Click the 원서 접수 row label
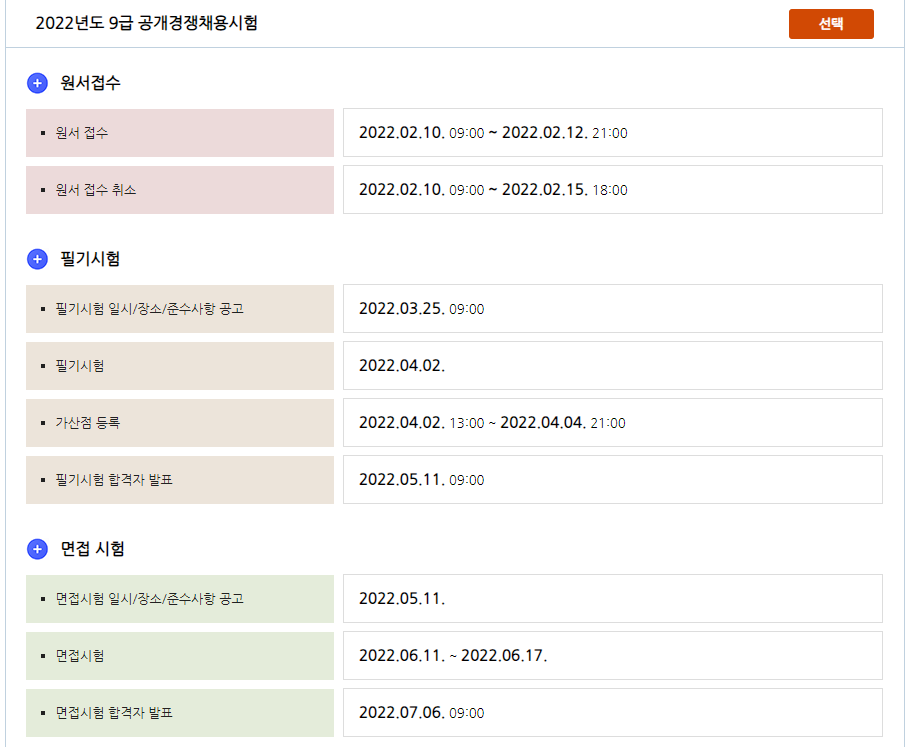The height and width of the screenshot is (747, 905). point(81,133)
